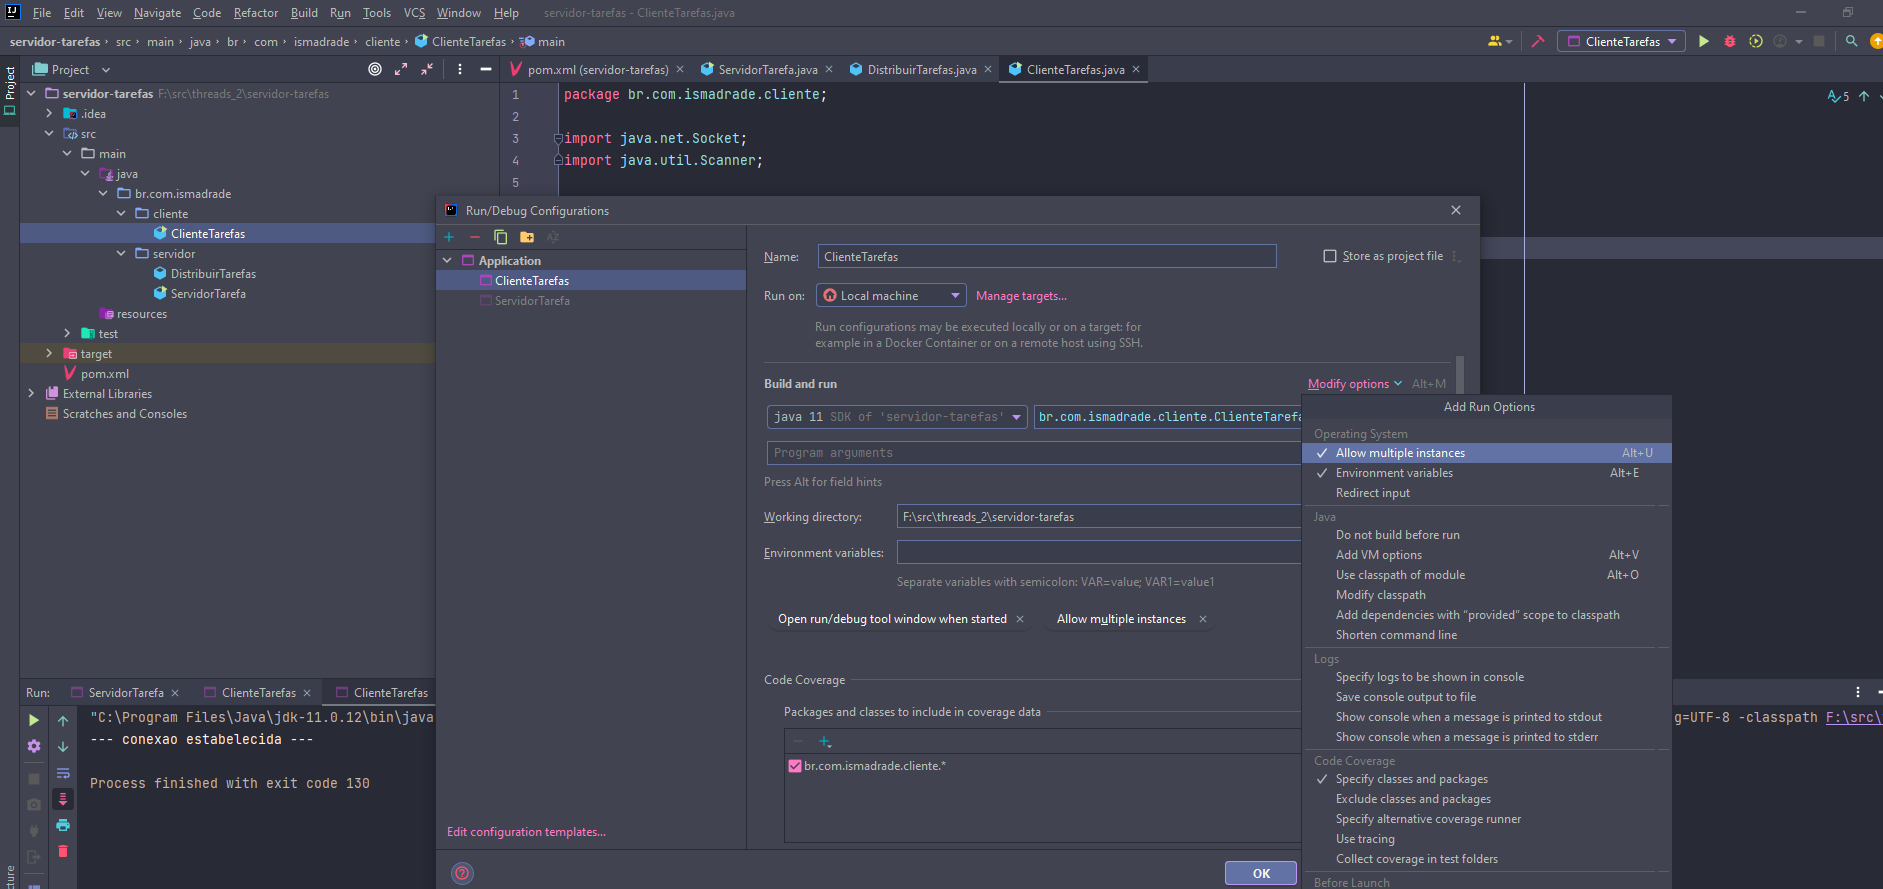The height and width of the screenshot is (889, 1883).
Task: Toggle soft-wrap in the Run console
Action: coord(63,773)
